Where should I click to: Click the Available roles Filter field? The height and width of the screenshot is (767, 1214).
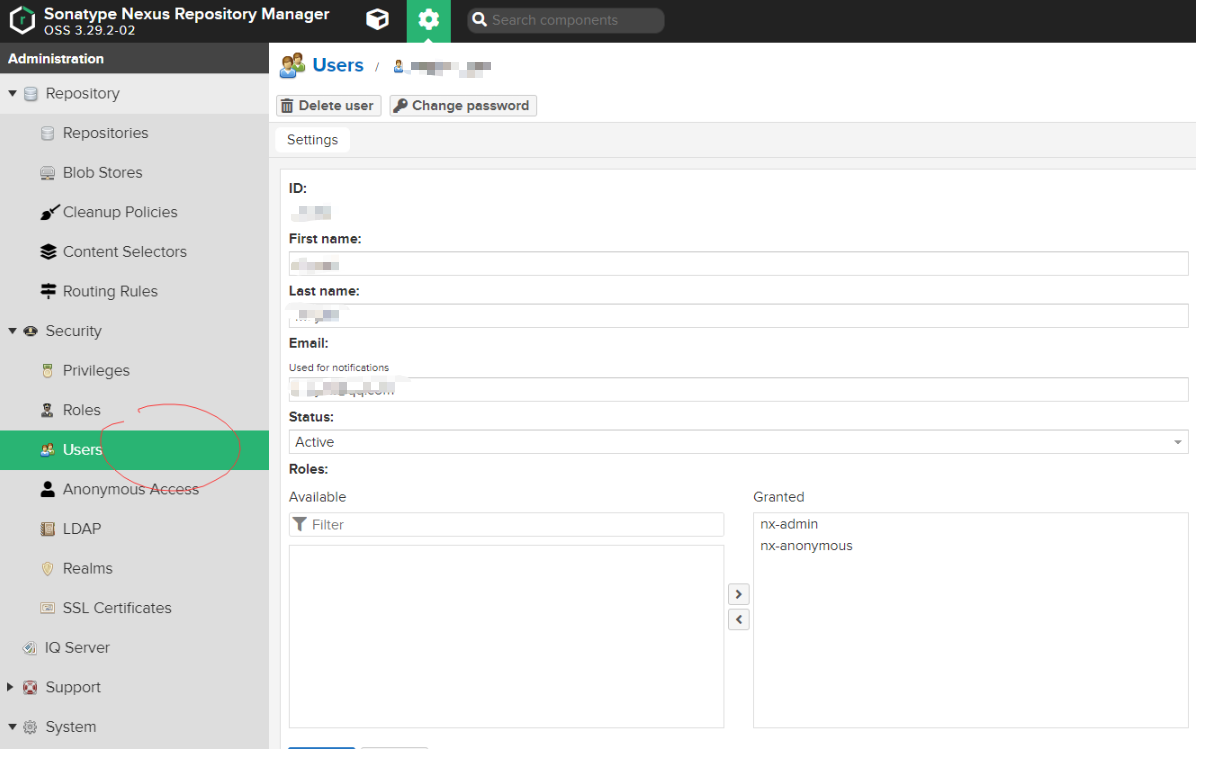[x=506, y=525]
